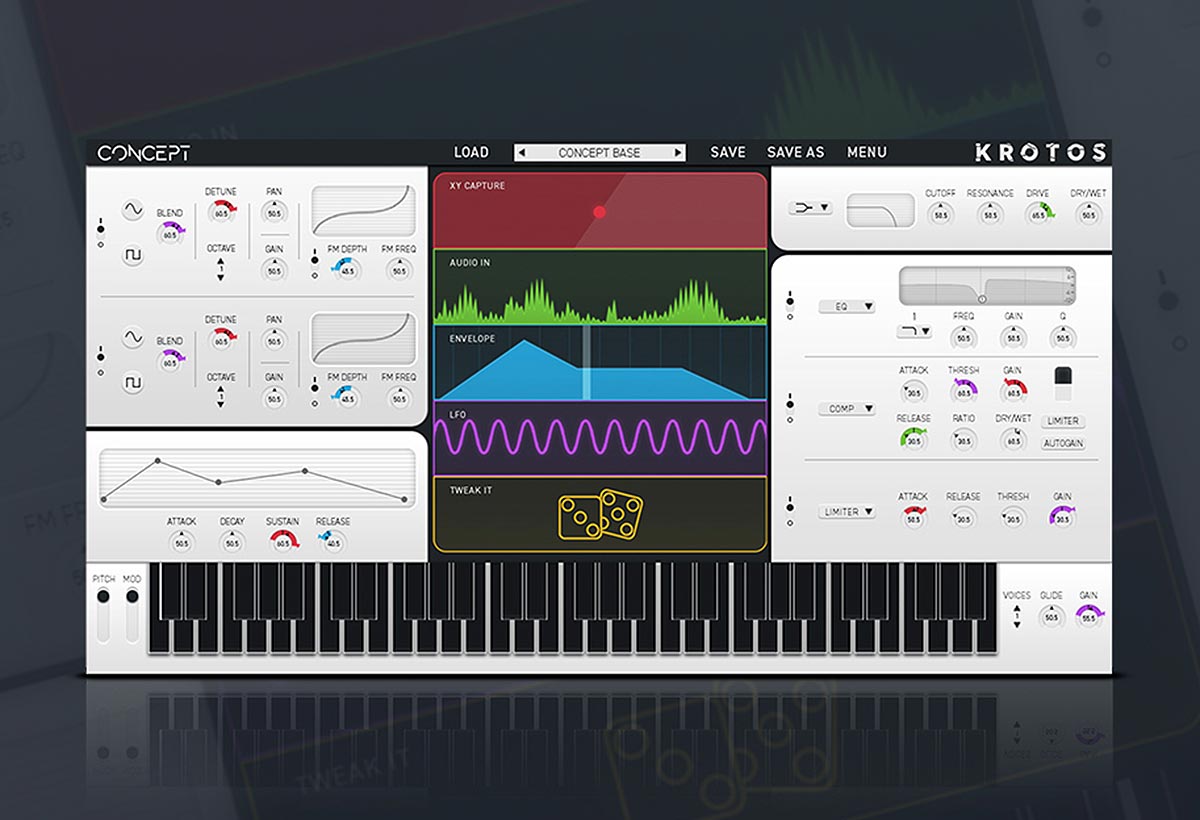Open the EQ band 1 shape dropdown

pyautogui.click(x=914, y=331)
